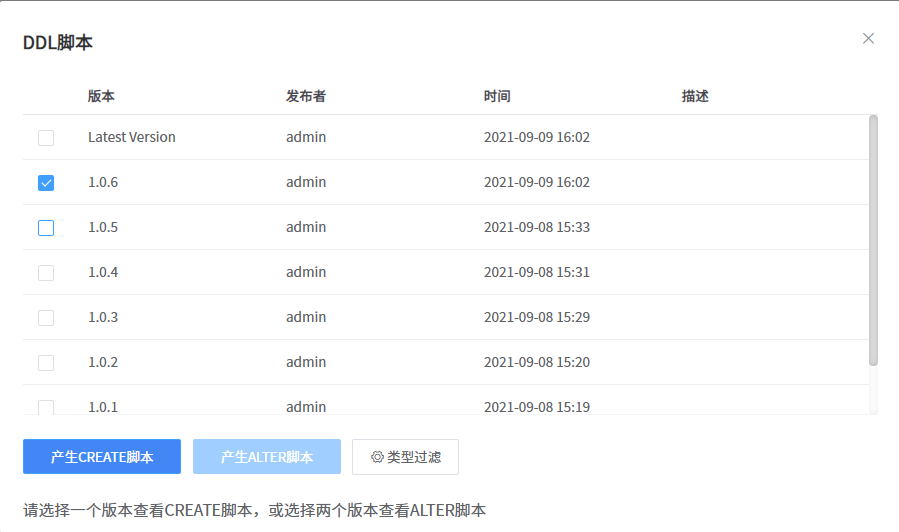The width and height of the screenshot is (899, 532).
Task: Enable the 1.0.3 version checkbox
Action: pos(46,318)
